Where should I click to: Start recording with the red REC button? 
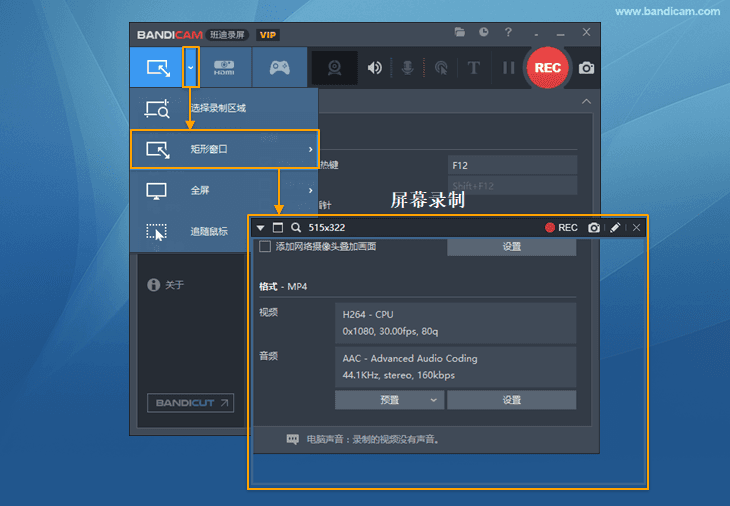(548, 67)
